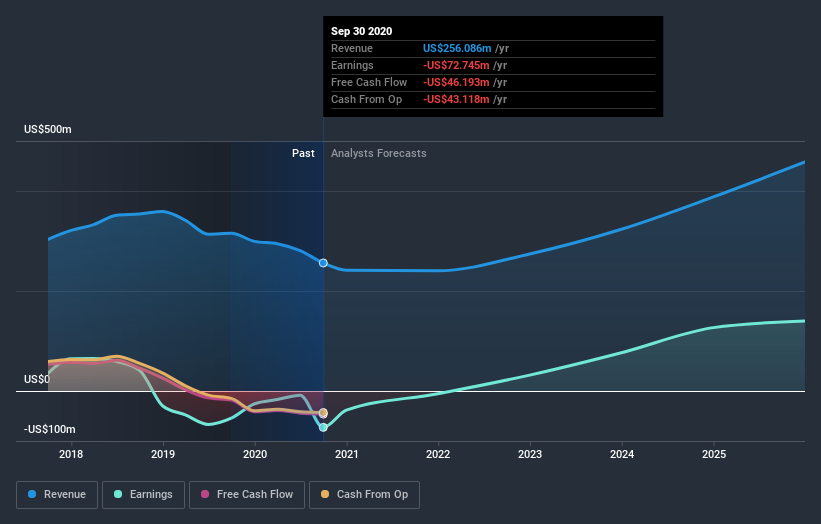Click the Past label on chart
The width and height of the screenshot is (821, 524).
(303, 153)
